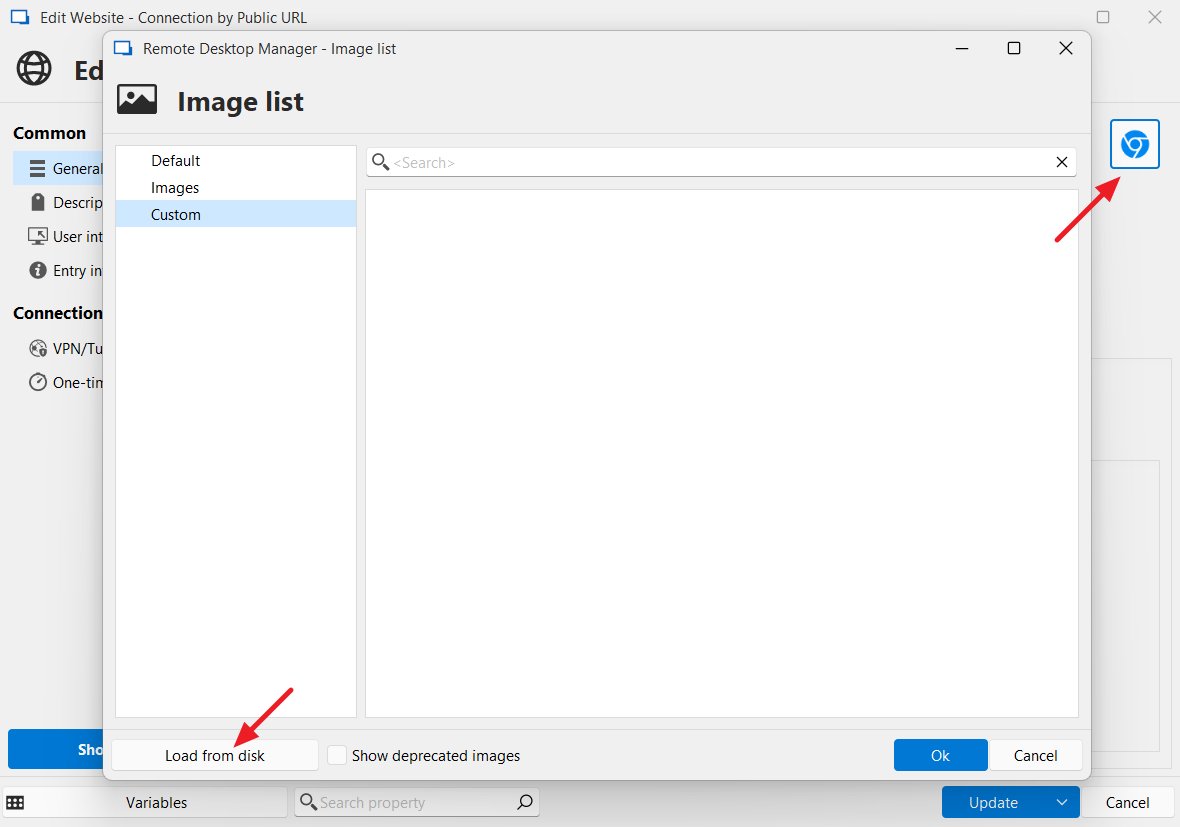
Task: Select the Default image category
Action: (x=176, y=161)
